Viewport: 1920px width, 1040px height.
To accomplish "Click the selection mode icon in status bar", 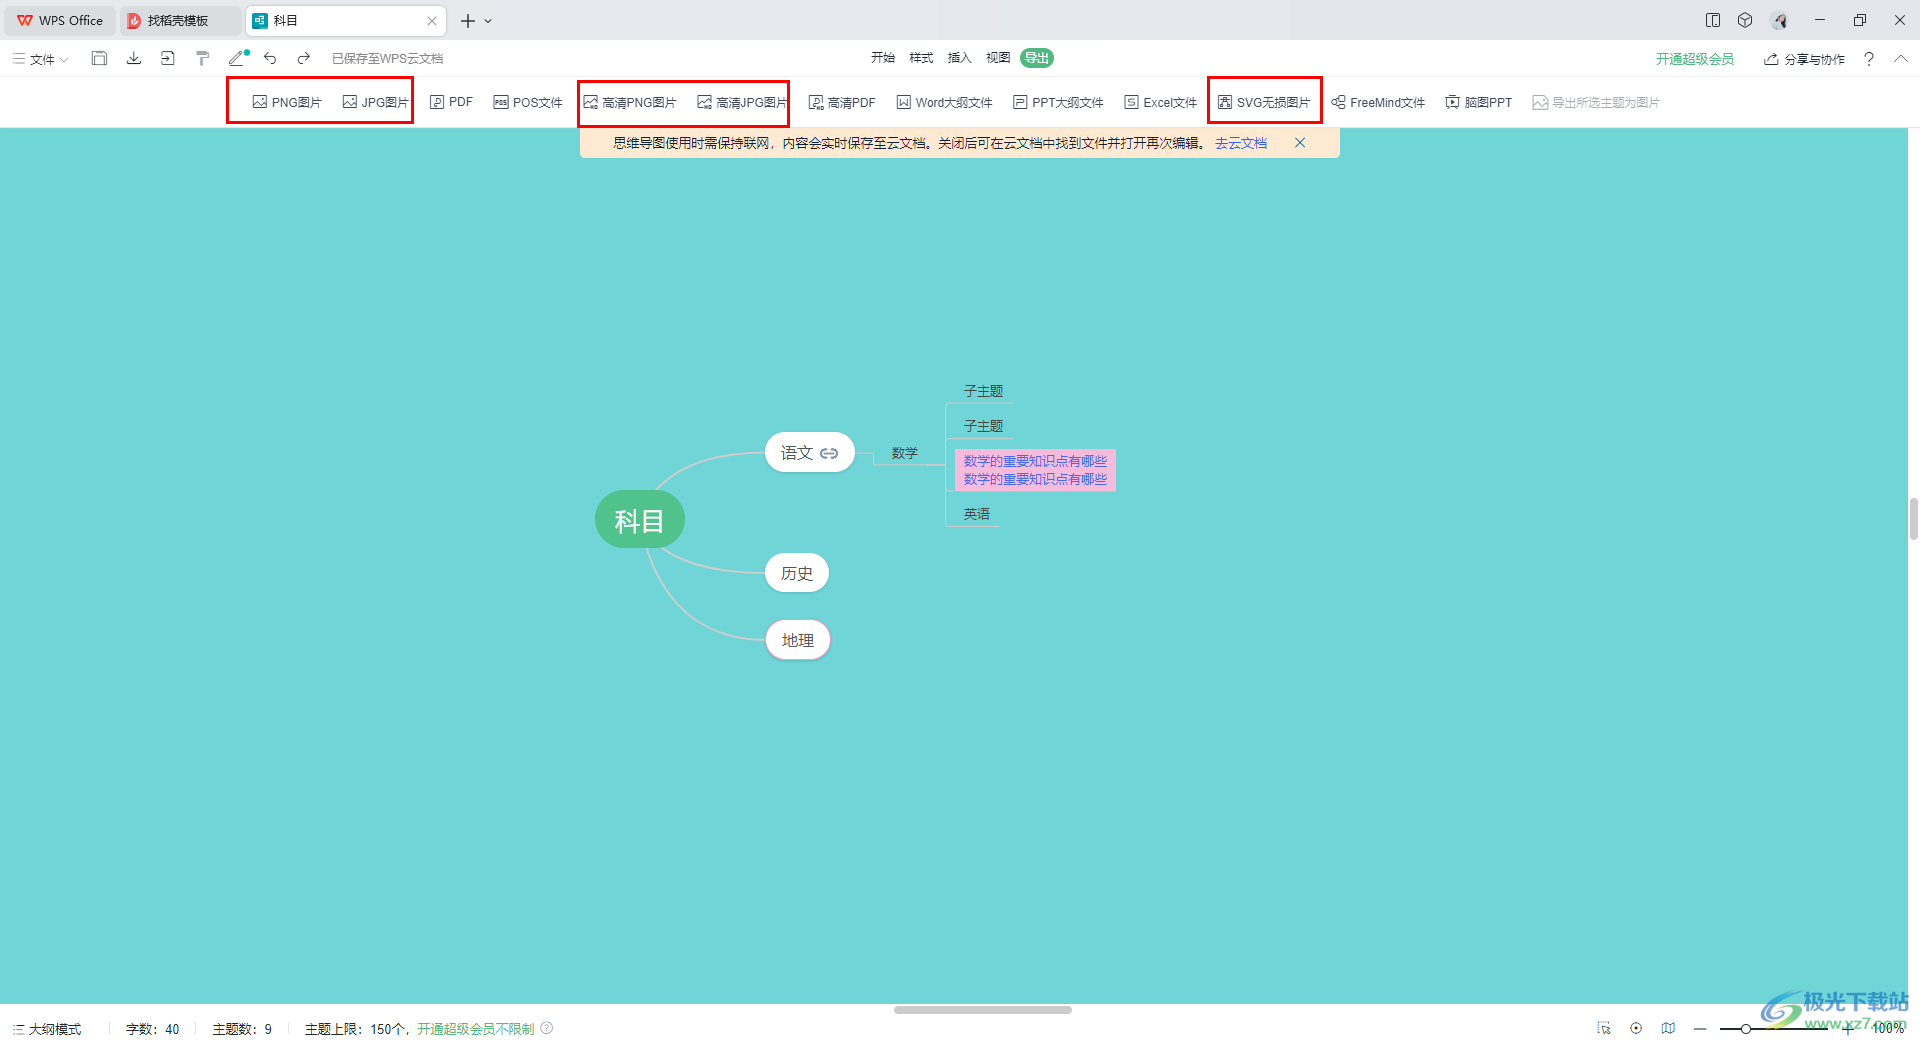I will pyautogui.click(x=1604, y=1028).
